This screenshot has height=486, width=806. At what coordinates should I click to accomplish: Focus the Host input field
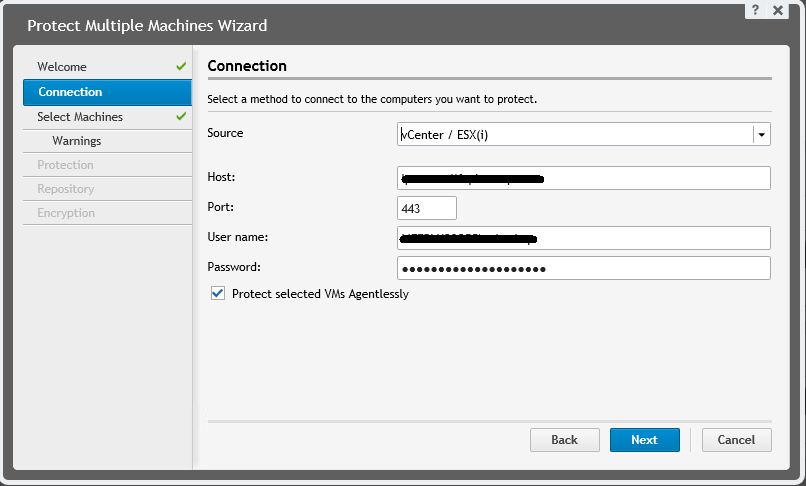click(583, 178)
